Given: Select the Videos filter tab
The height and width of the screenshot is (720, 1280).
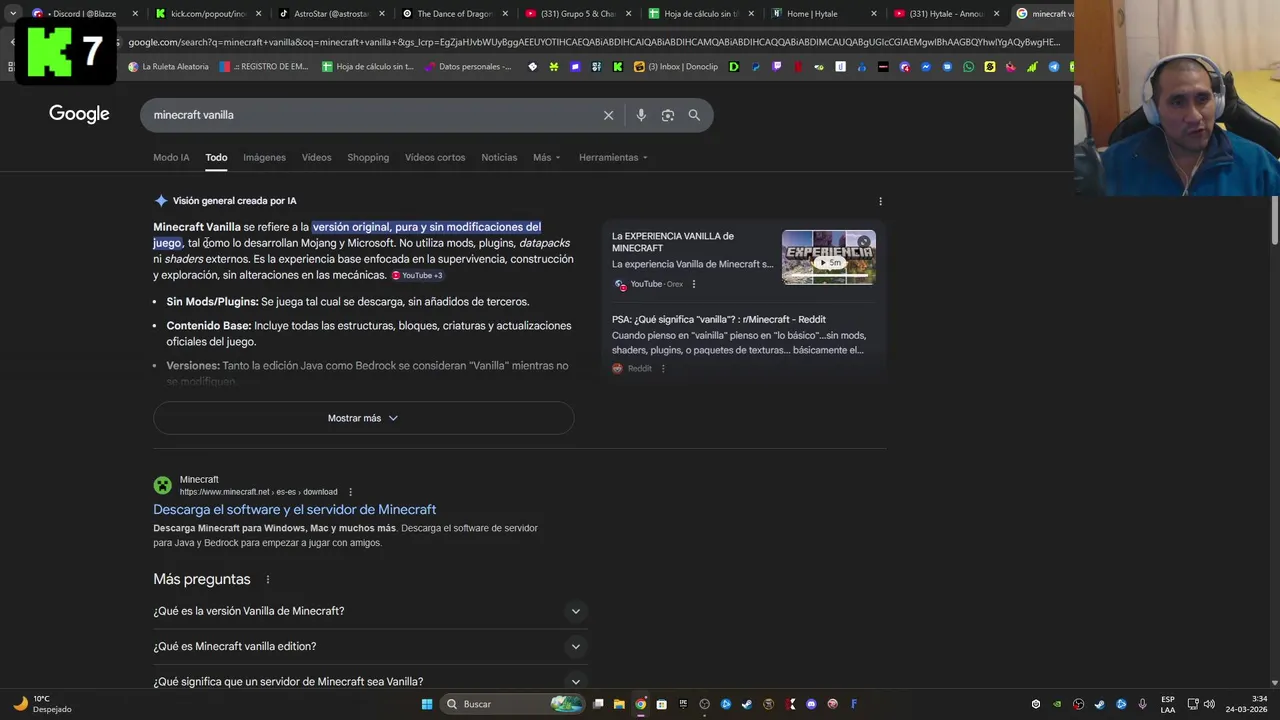Looking at the screenshot, I should (316, 158).
